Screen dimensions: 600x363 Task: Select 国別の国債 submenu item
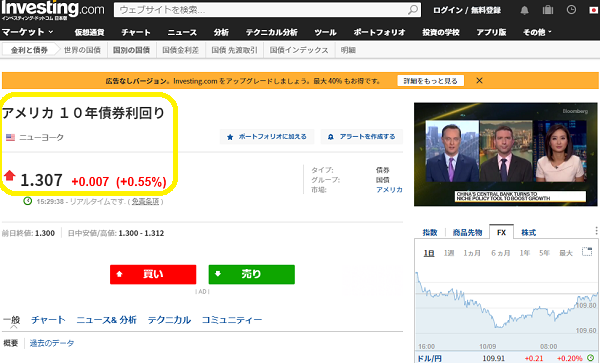[131, 50]
